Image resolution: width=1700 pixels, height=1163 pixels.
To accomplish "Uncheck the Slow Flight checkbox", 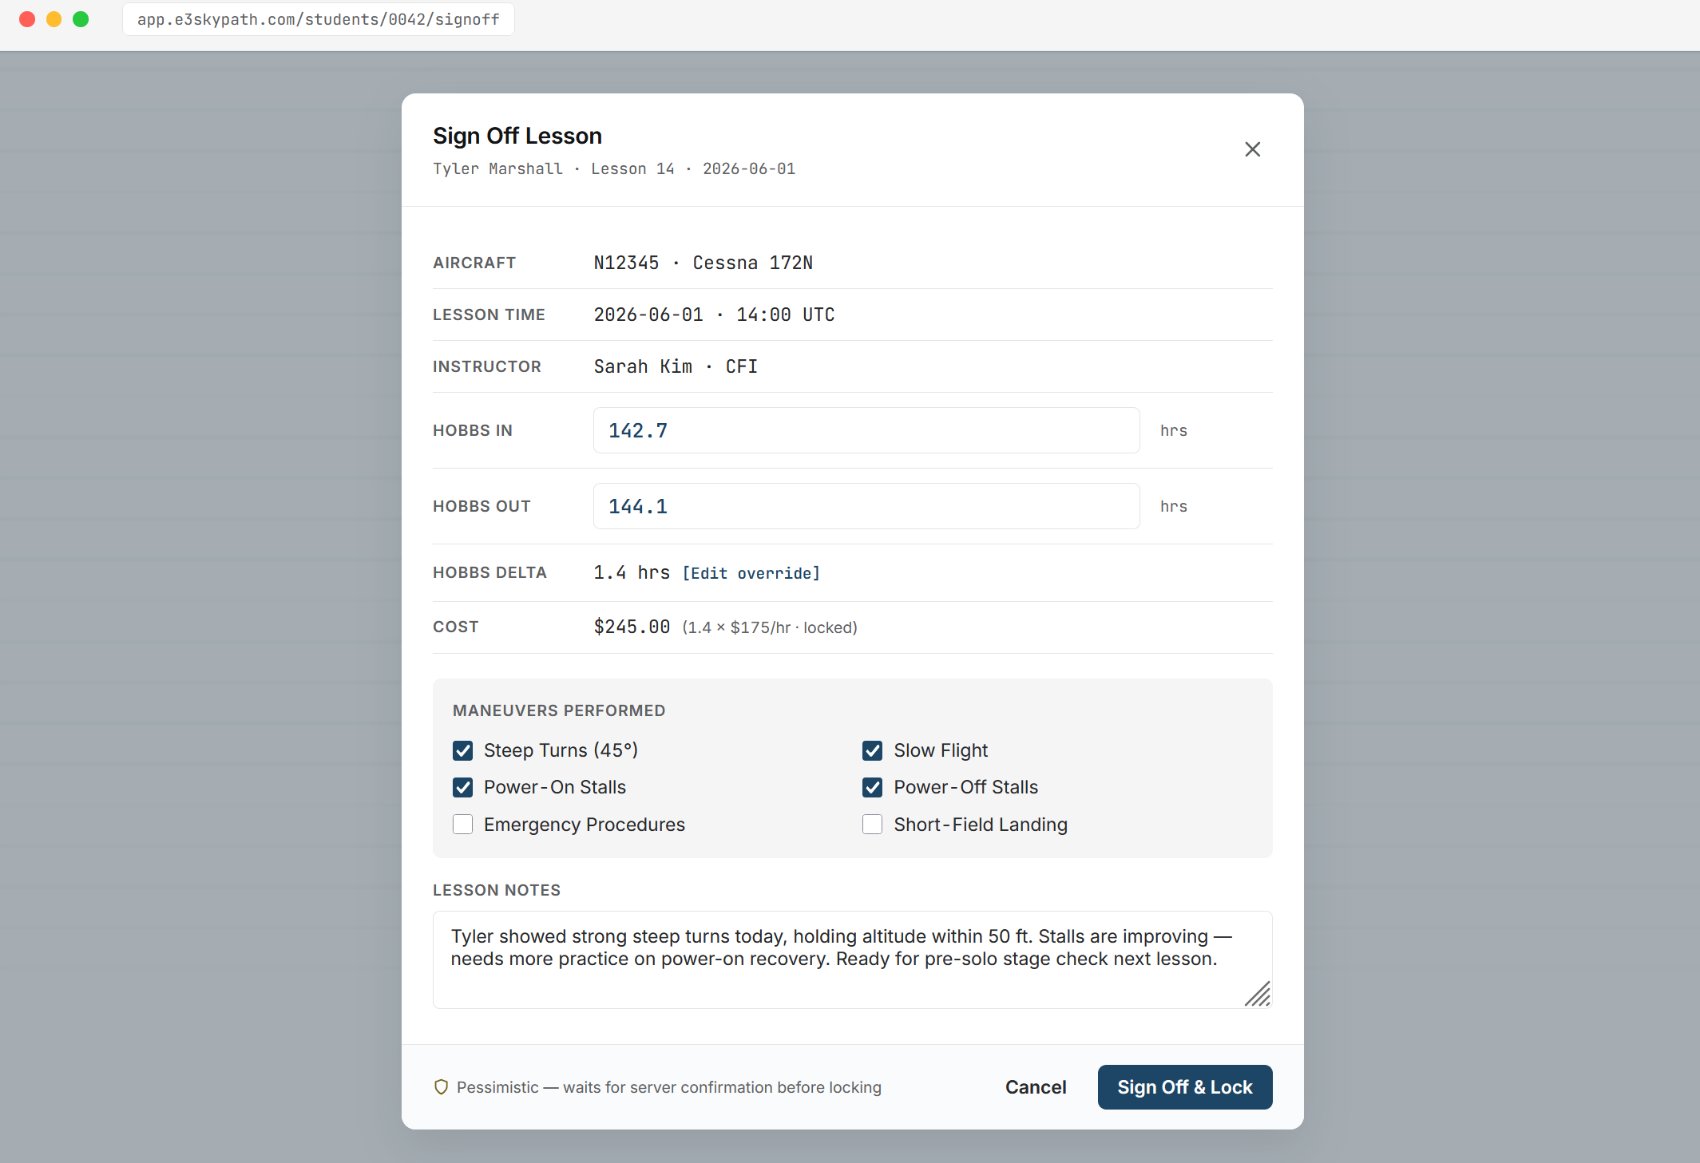I will click(873, 751).
